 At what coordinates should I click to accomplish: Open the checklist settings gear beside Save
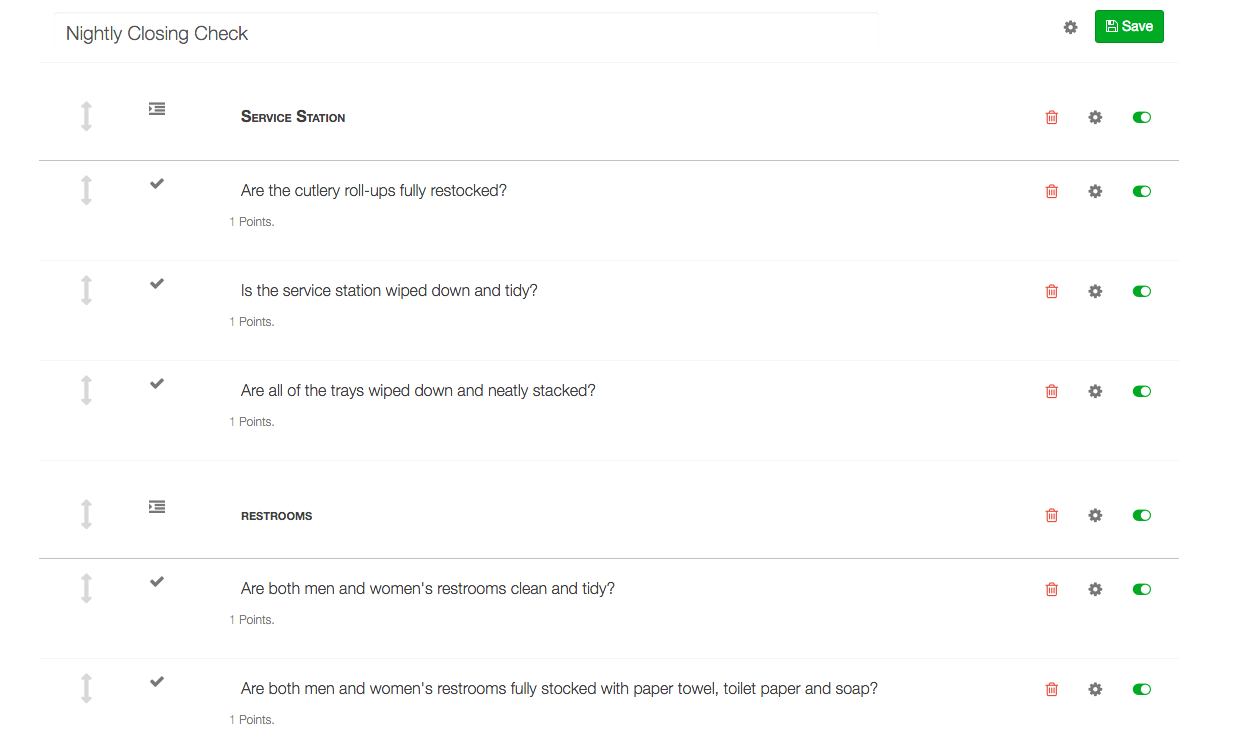click(1070, 27)
